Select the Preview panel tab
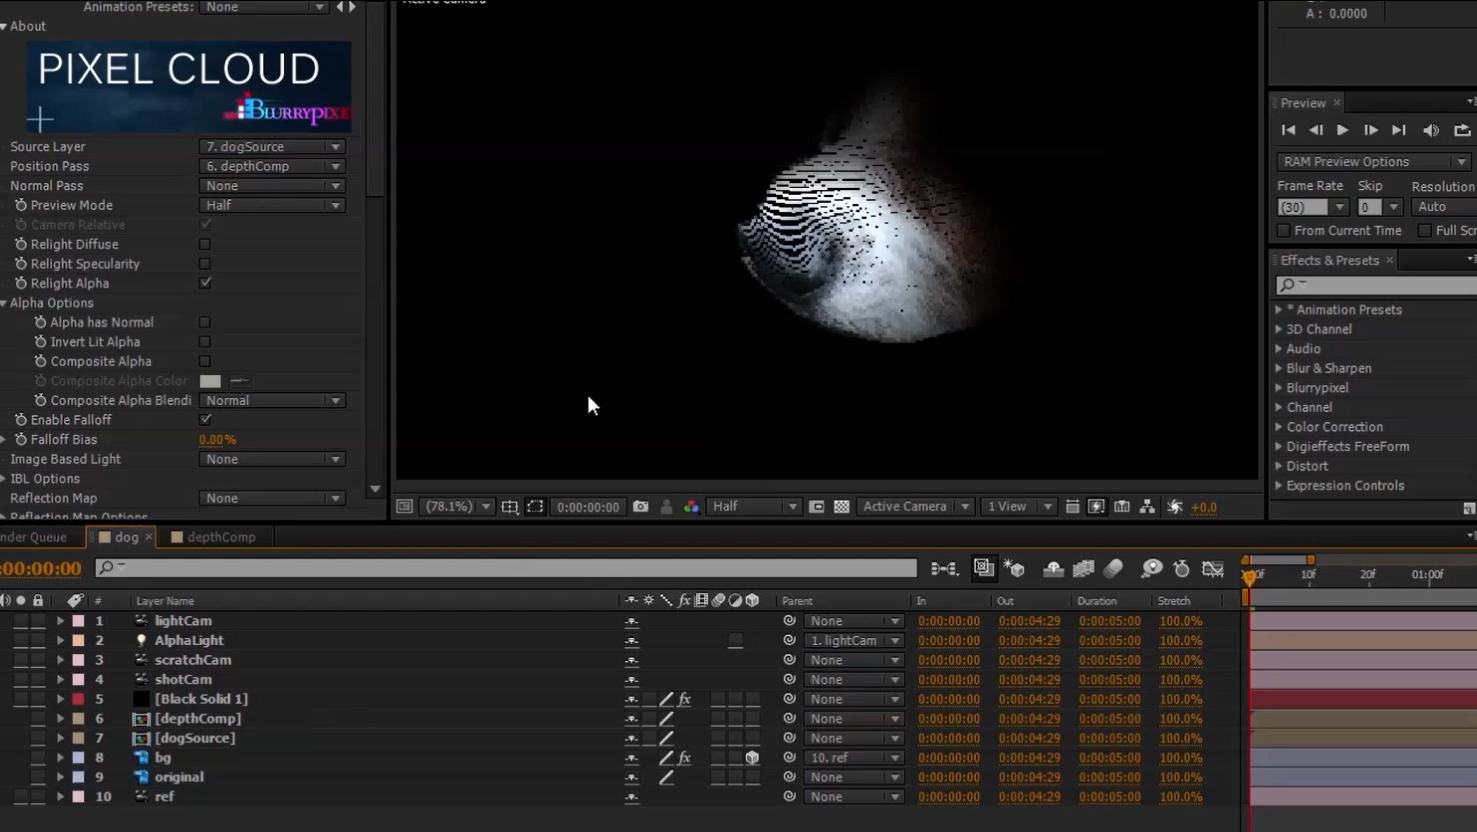Image resolution: width=1477 pixels, height=832 pixels. coord(1303,103)
